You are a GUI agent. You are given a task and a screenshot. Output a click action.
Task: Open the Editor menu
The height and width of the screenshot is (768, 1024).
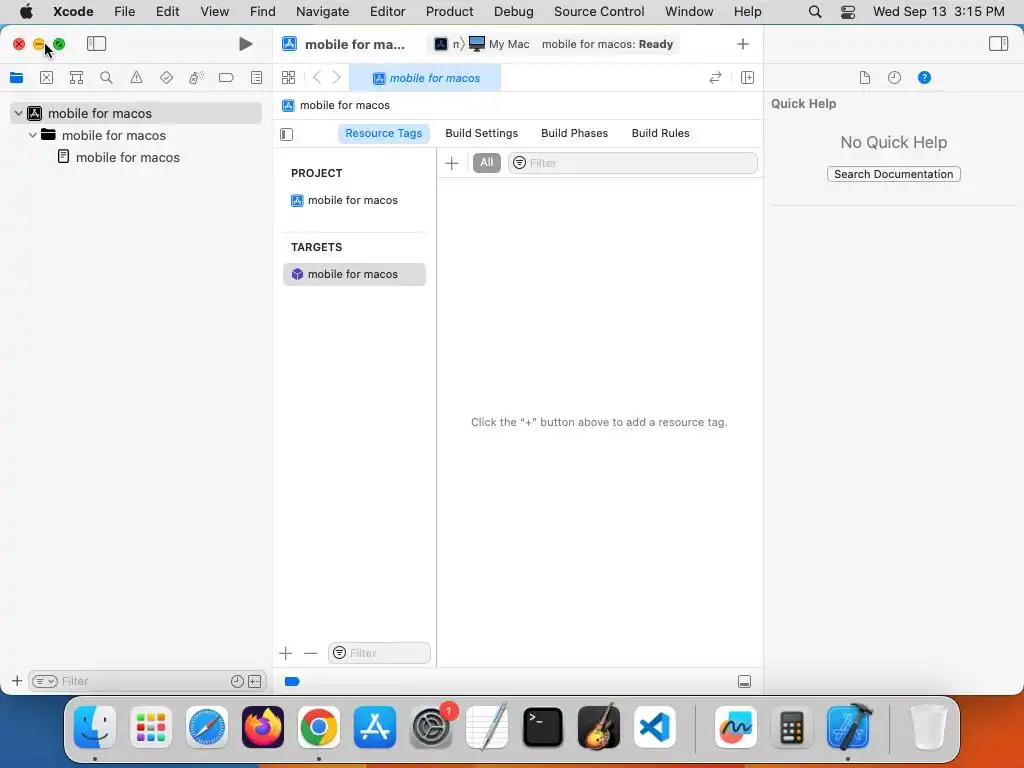(387, 11)
